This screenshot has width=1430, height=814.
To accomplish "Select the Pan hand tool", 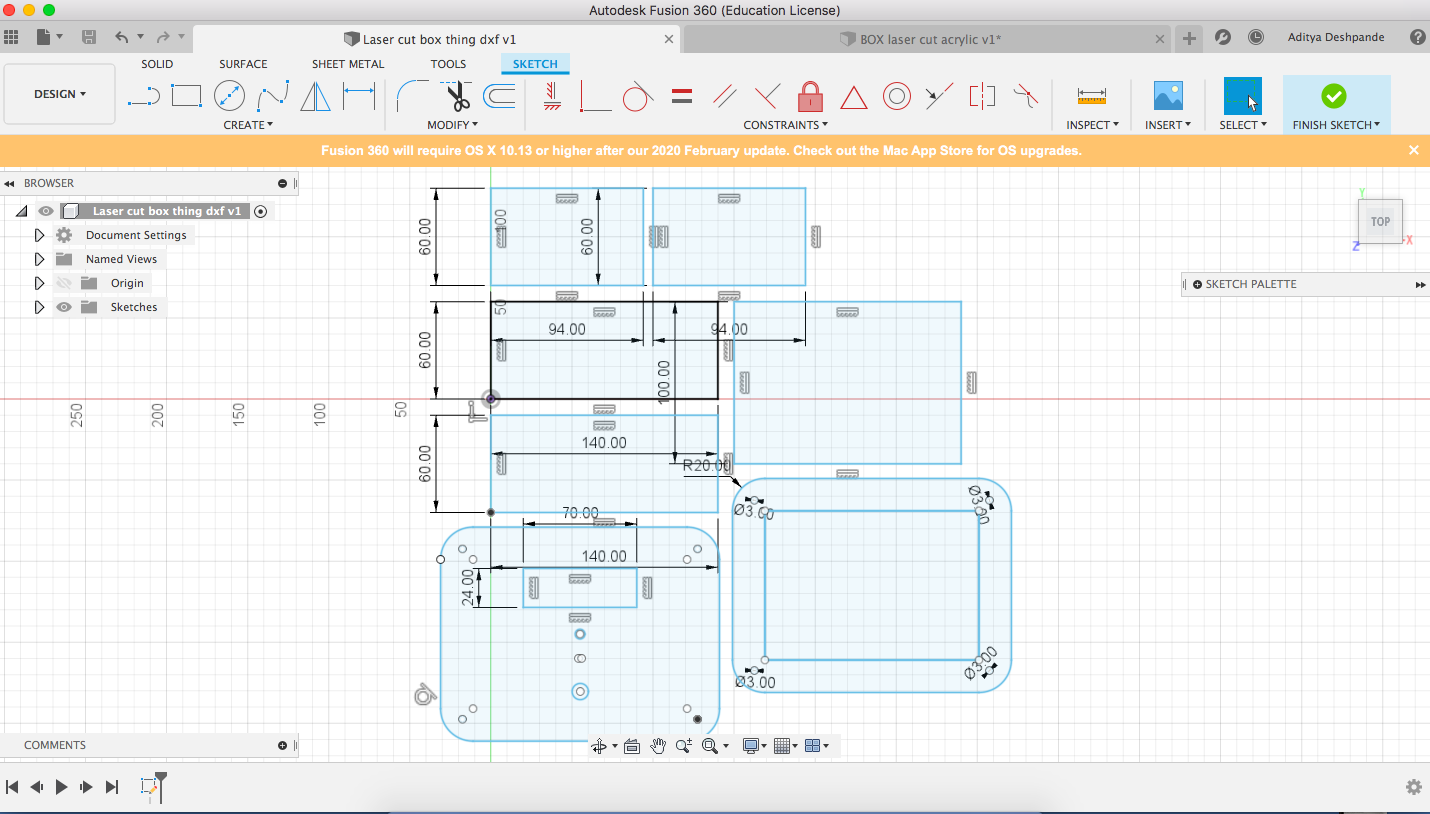I will pos(657,746).
